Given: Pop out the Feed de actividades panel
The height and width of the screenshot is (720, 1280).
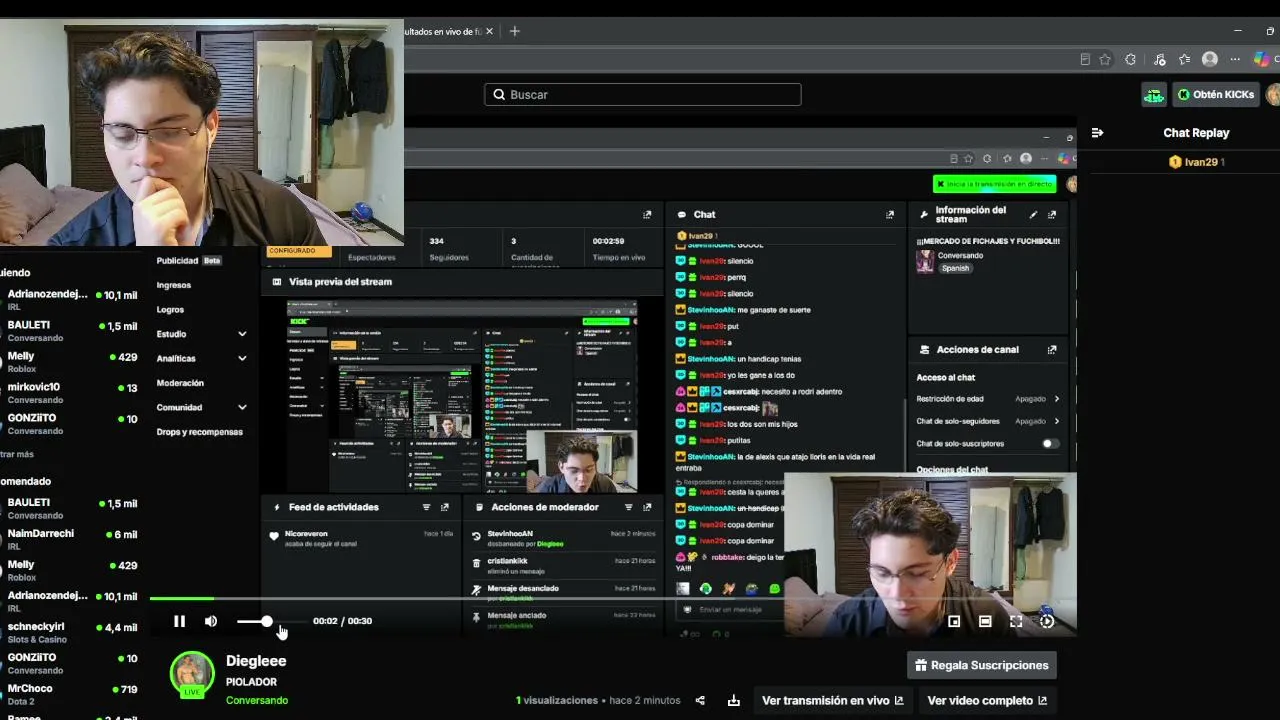Looking at the screenshot, I should coord(445,507).
